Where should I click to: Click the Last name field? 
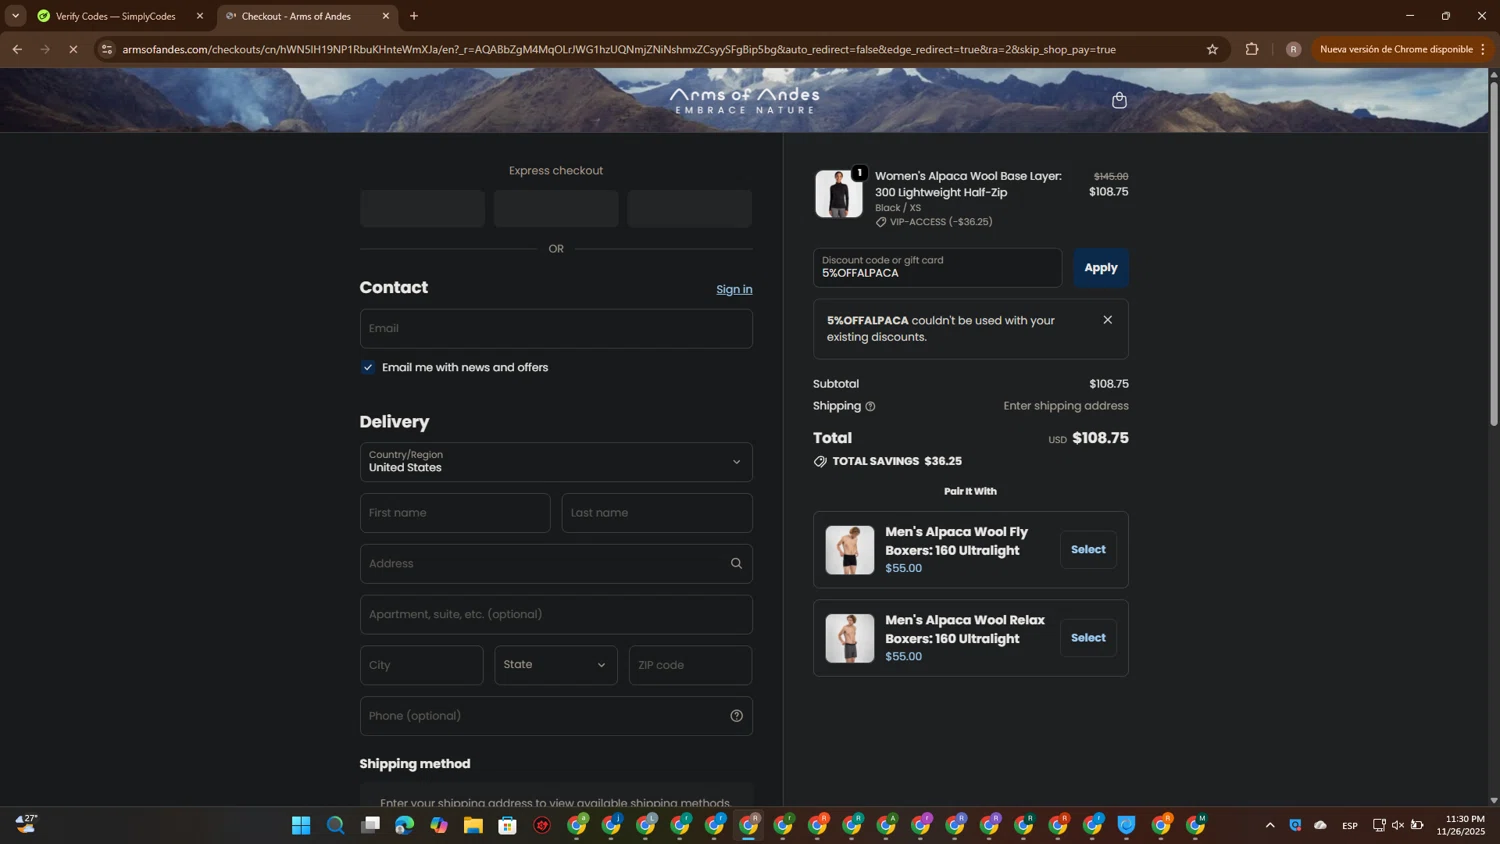[657, 513]
